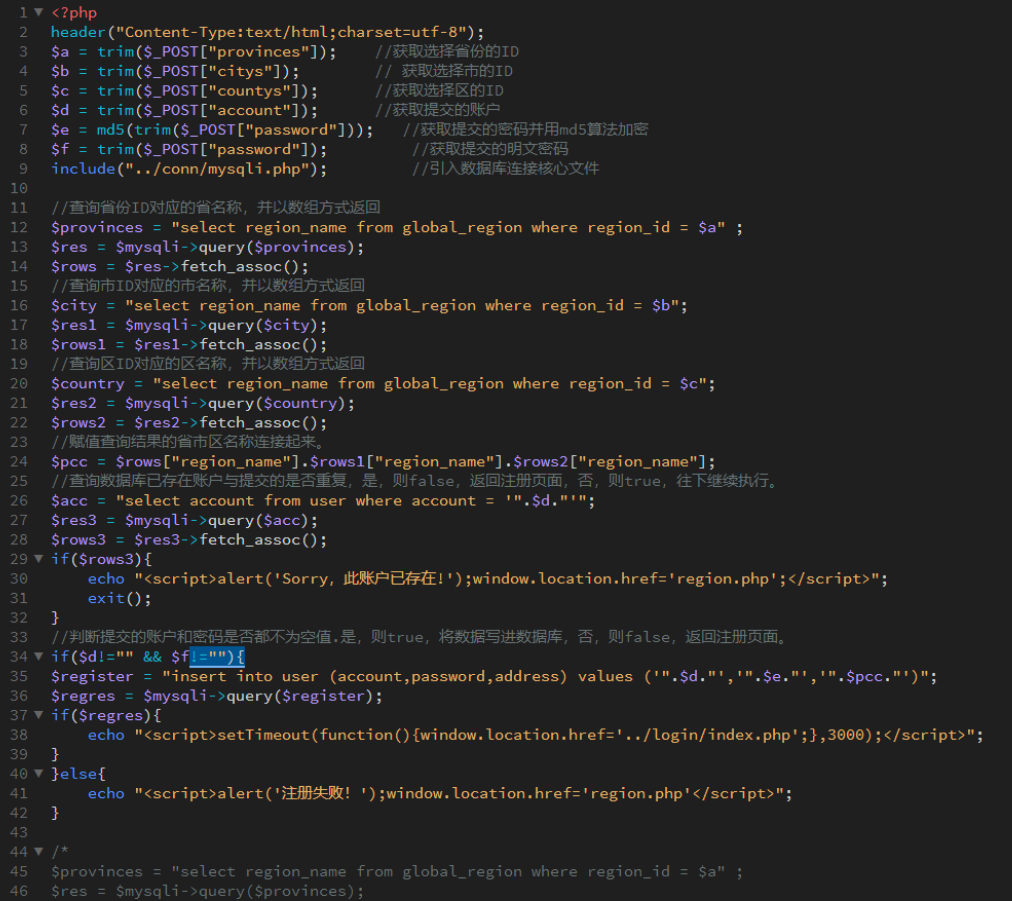The height and width of the screenshot is (901, 1012).
Task: Click the $city variable on line 16
Action: point(74,305)
